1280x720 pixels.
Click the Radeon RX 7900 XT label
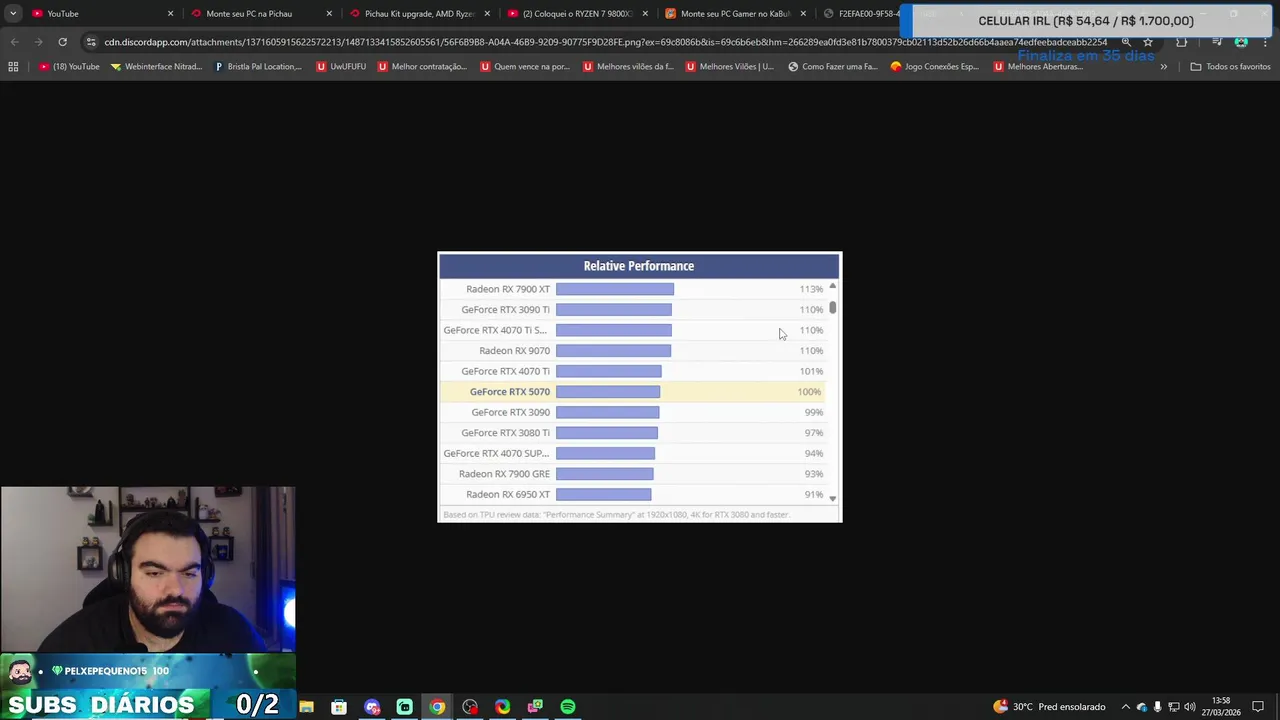click(x=508, y=289)
